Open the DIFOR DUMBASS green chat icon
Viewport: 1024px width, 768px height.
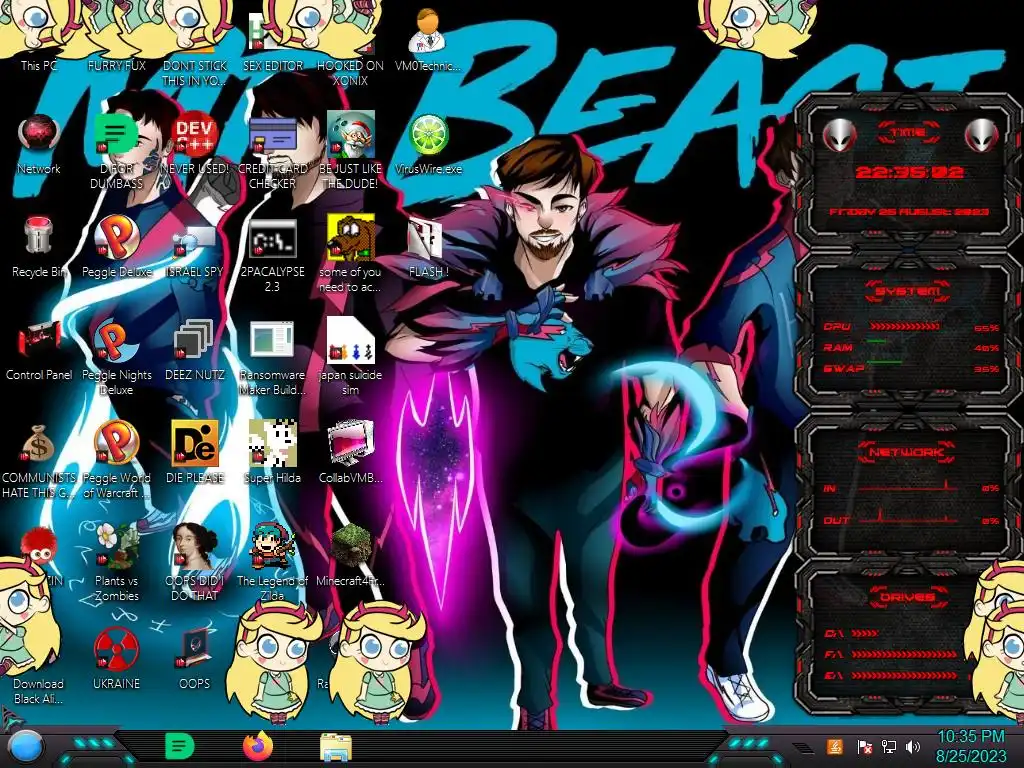[117, 152]
